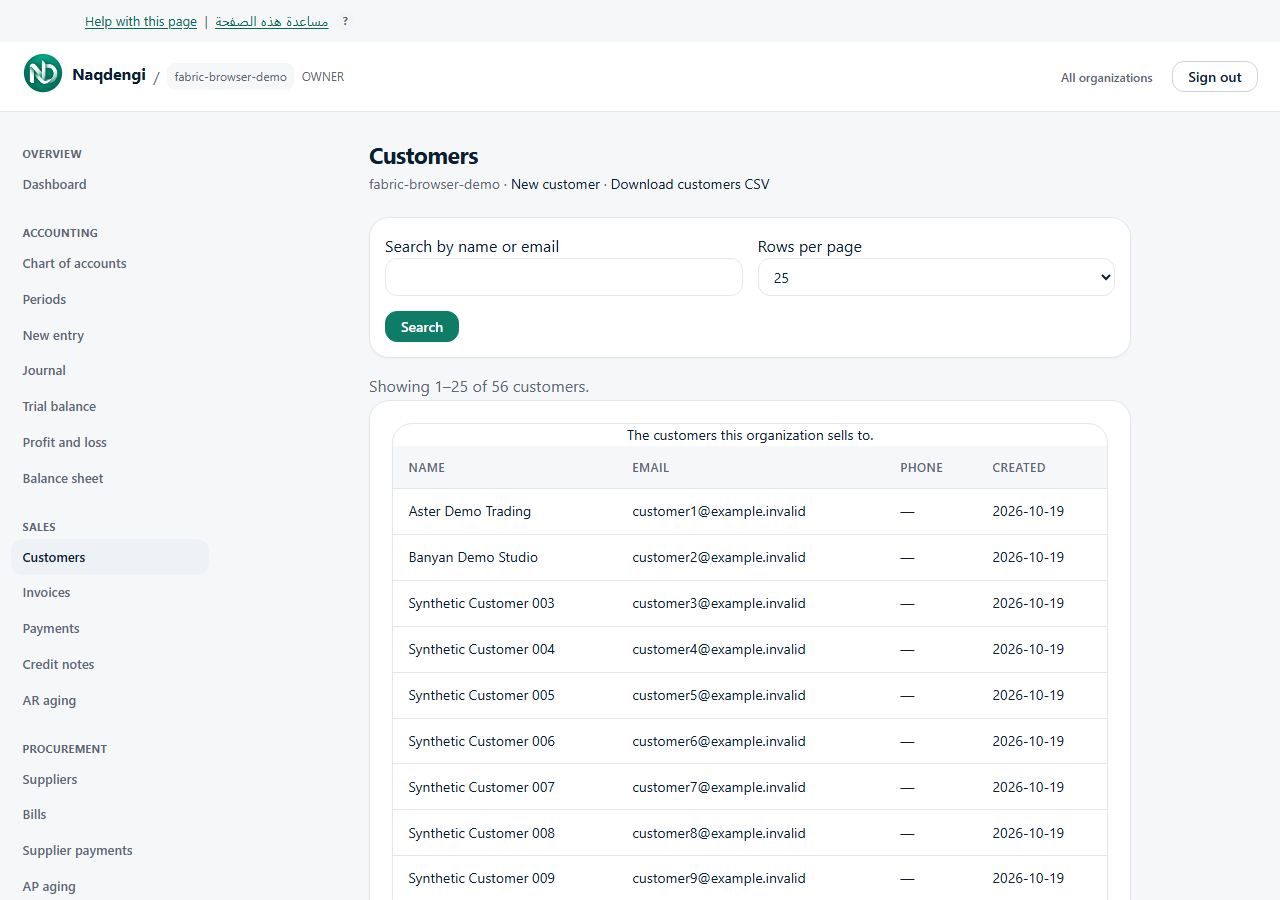1280x900 pixels.
Task: View the Profit and loss report
Action: point(65,442)
